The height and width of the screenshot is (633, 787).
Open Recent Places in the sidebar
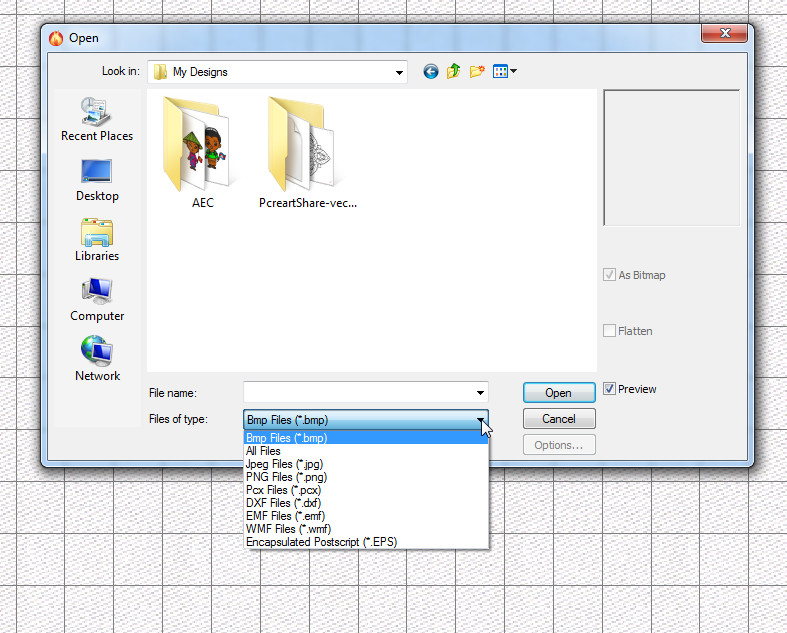[97, 119]
